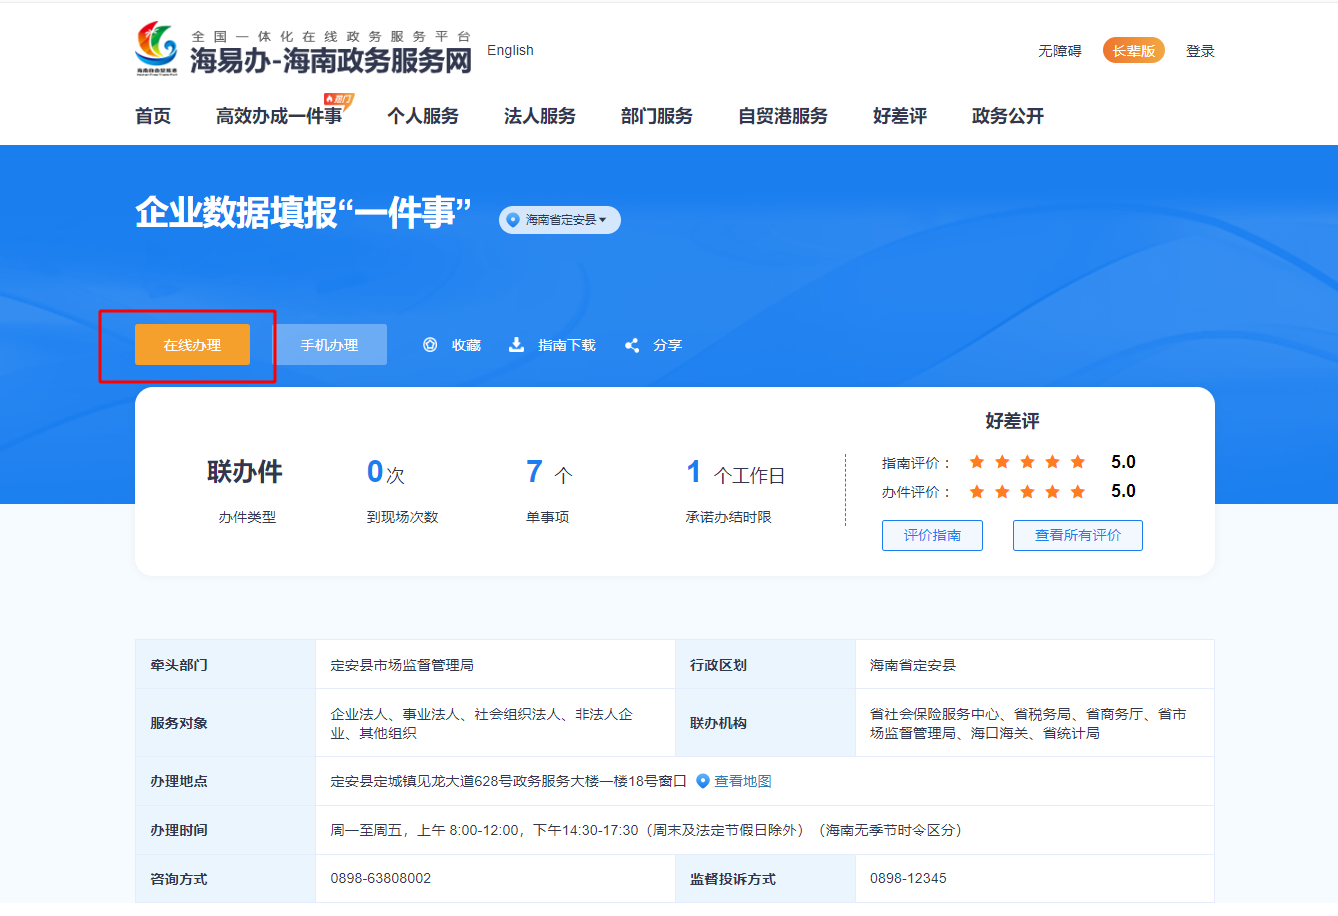Click the 海南省定安县 table cell
The image size is (1338, 916).
click(913, 665)
